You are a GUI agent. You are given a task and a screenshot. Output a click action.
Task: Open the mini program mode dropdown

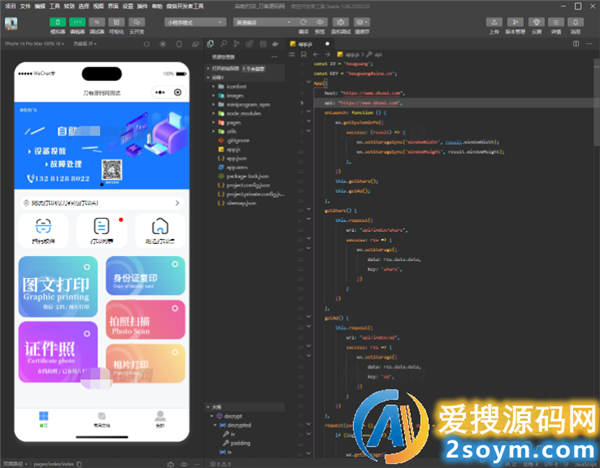tap(188, 21)
